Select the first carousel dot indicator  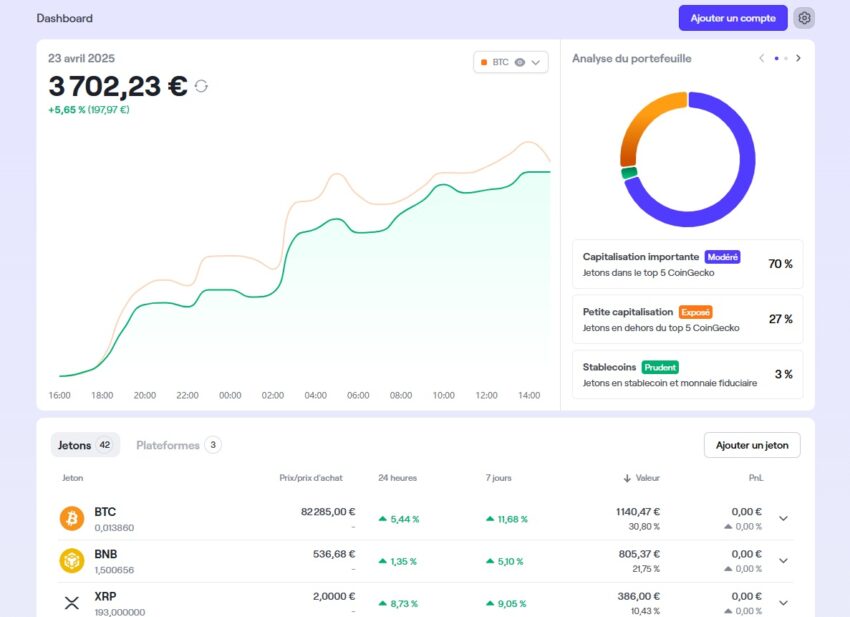click(776, 59)
